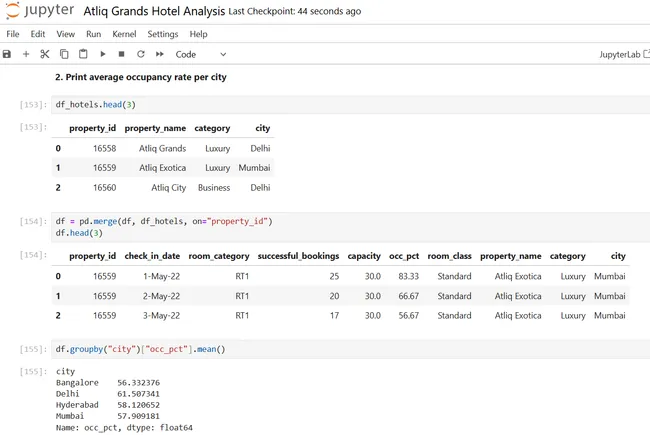Click the Mumbai 57.909181 output line
Screen dimensions: 650x435
tap(108, 416)
